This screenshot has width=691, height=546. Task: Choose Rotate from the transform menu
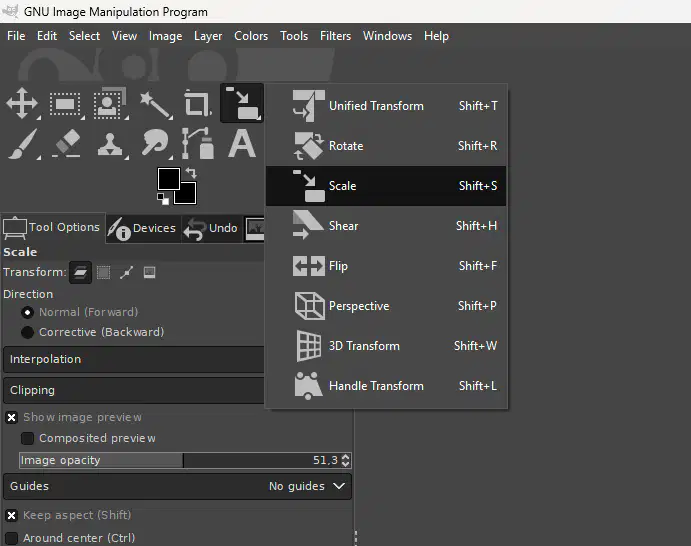[x=386, y=146]
